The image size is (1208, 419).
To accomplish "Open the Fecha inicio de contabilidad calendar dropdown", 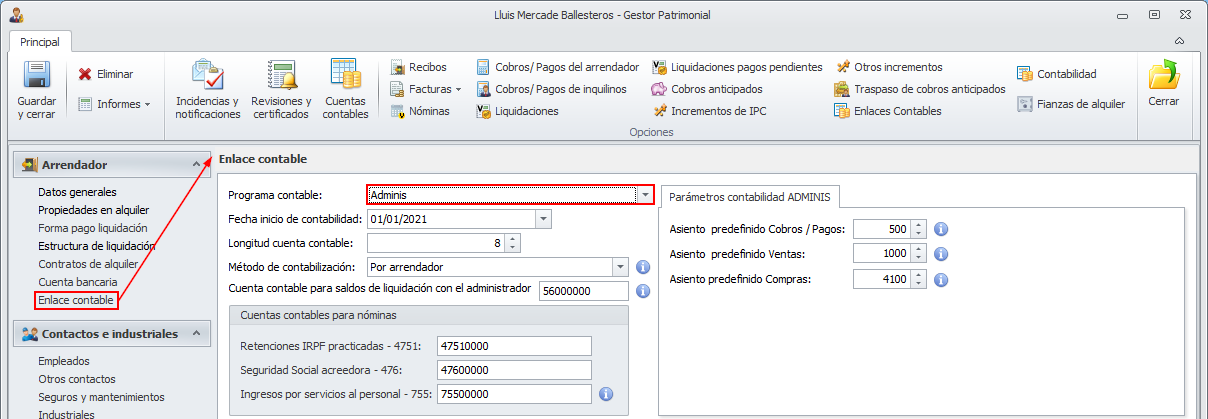I will pos(543,219).
